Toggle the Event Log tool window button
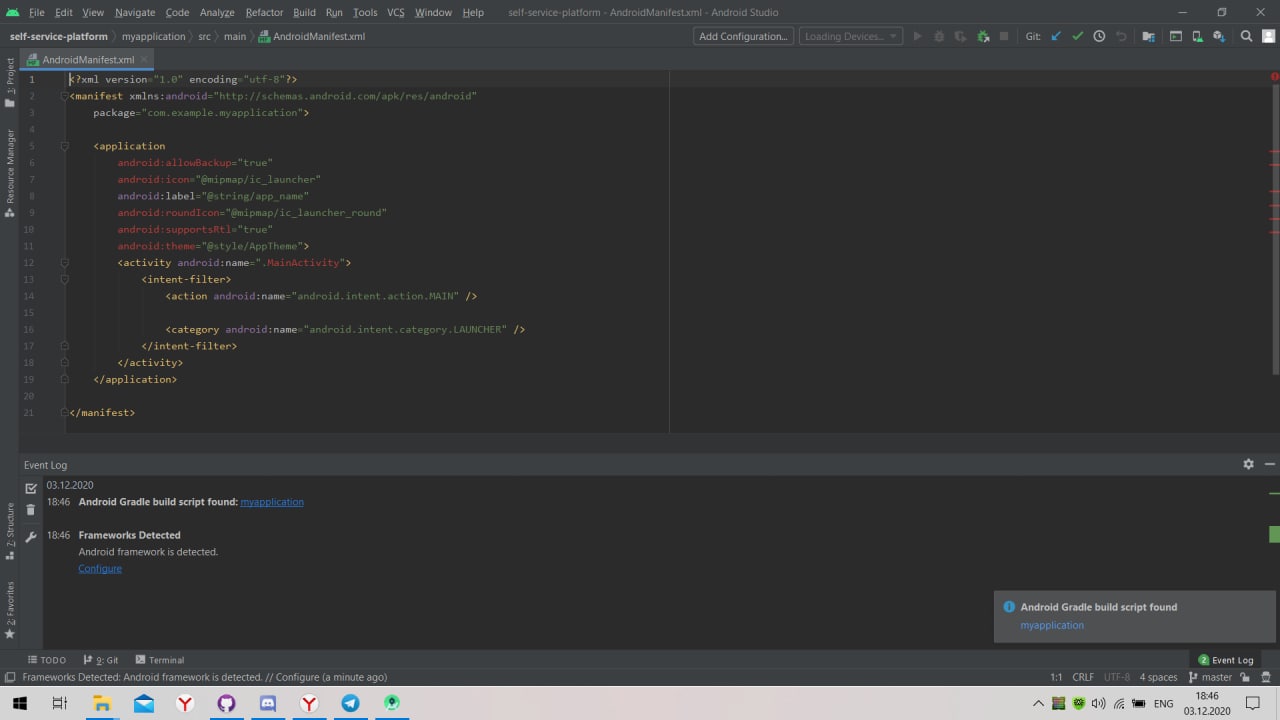The image size is (1280, 720). pos(1226,660)
